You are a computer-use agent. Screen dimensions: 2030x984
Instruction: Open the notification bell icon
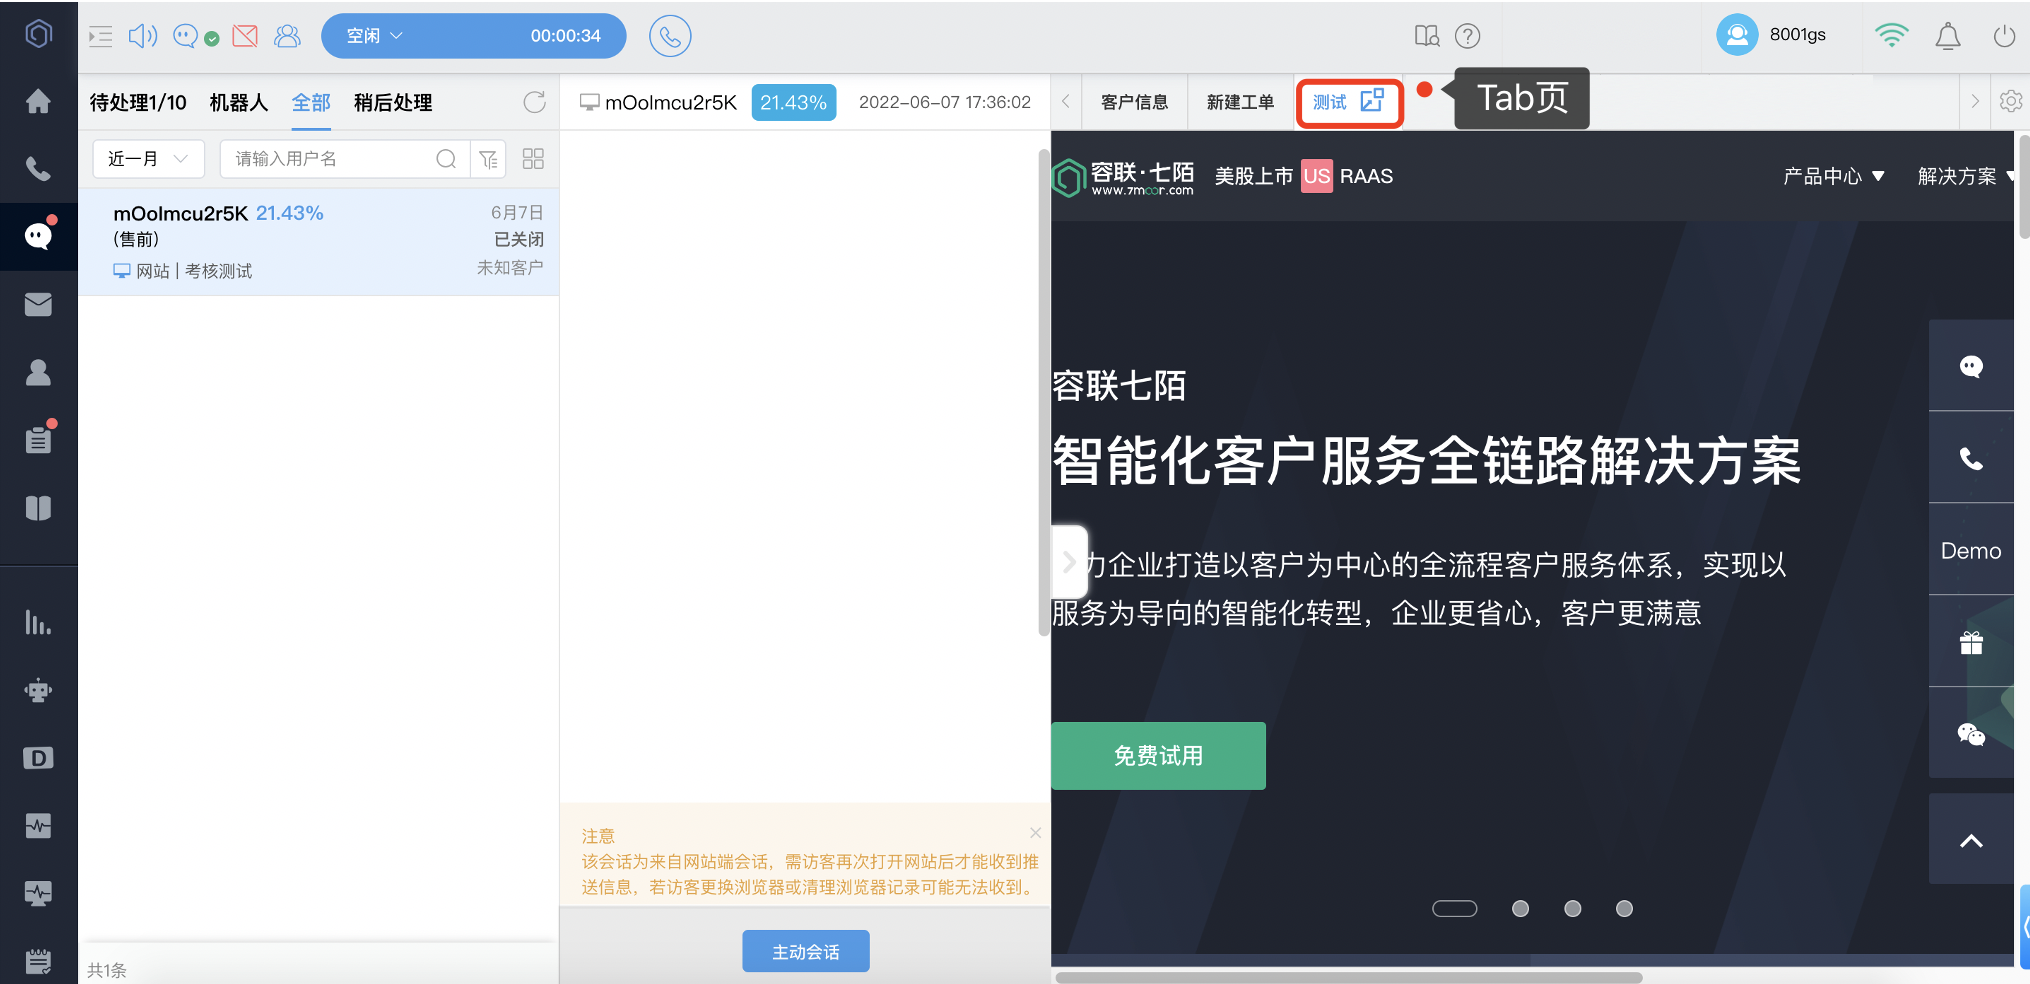[x=1948, y=36]
